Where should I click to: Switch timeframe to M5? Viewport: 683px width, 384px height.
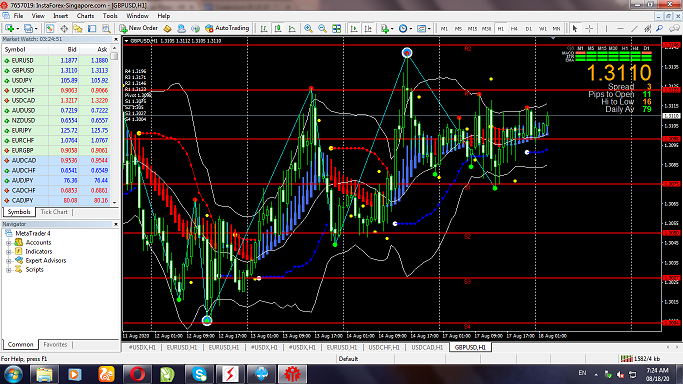[x=458, y=29]
